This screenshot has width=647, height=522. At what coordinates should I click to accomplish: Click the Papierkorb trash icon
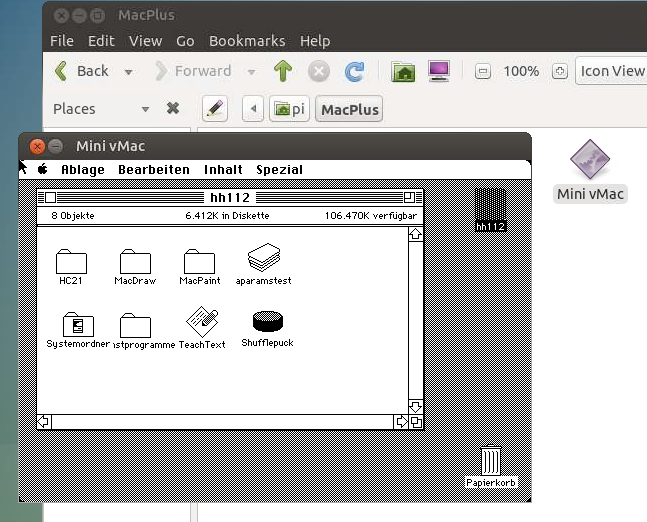490,462
